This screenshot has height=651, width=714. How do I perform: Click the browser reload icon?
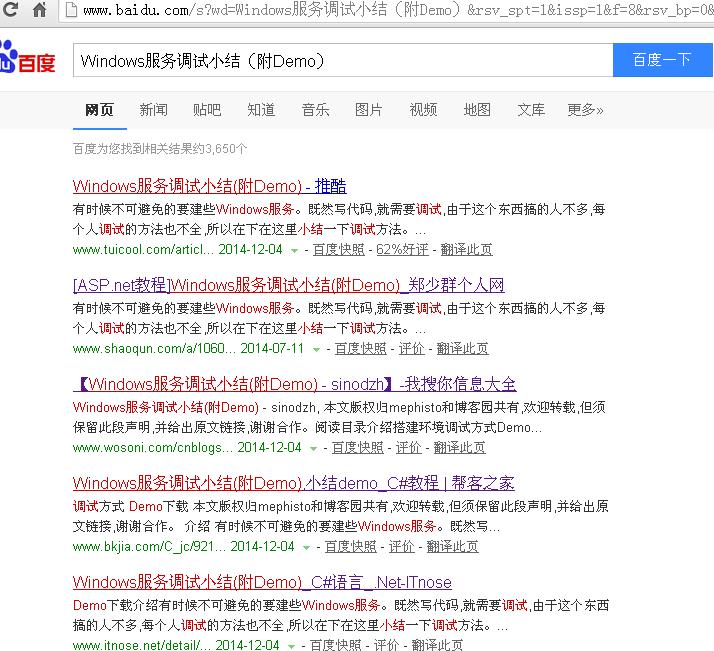click(x=10, y=9)
